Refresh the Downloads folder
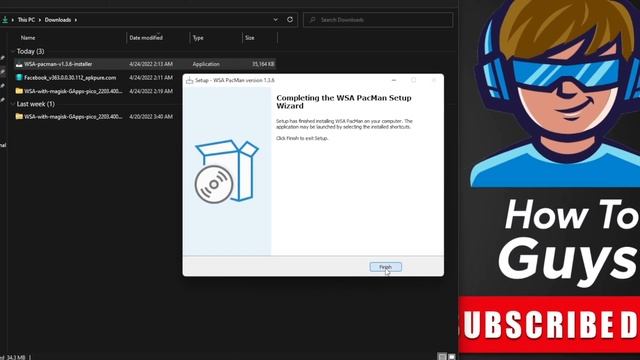 pos(290,20)
